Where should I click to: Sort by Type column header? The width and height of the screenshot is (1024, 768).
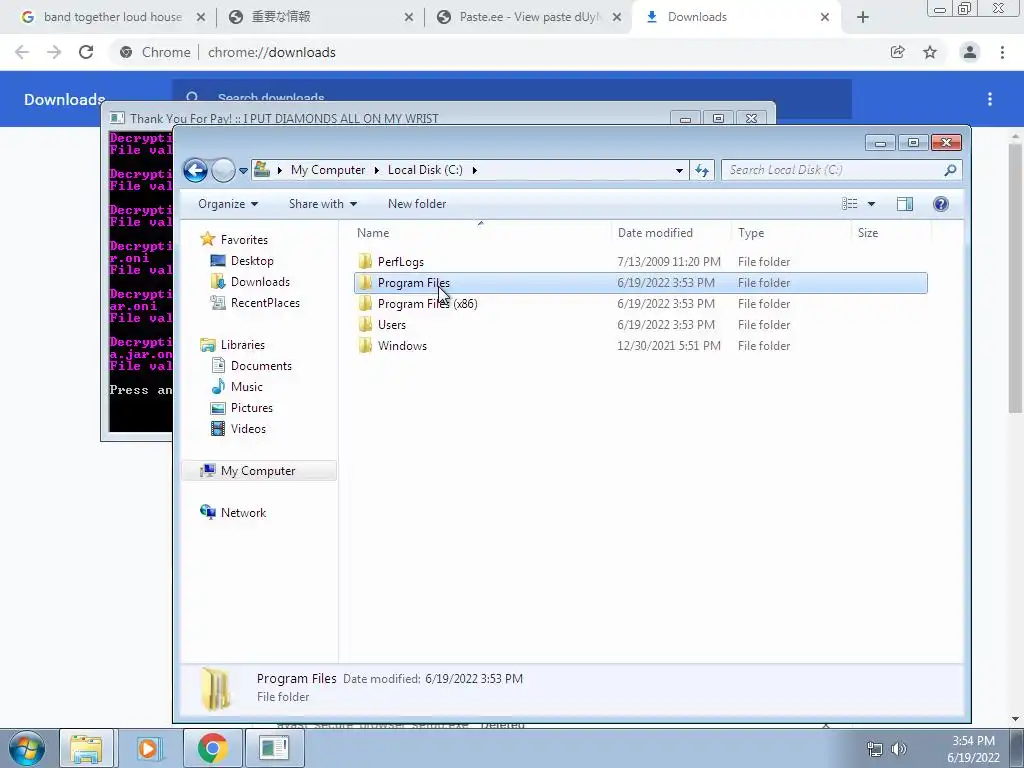point(791,232)
